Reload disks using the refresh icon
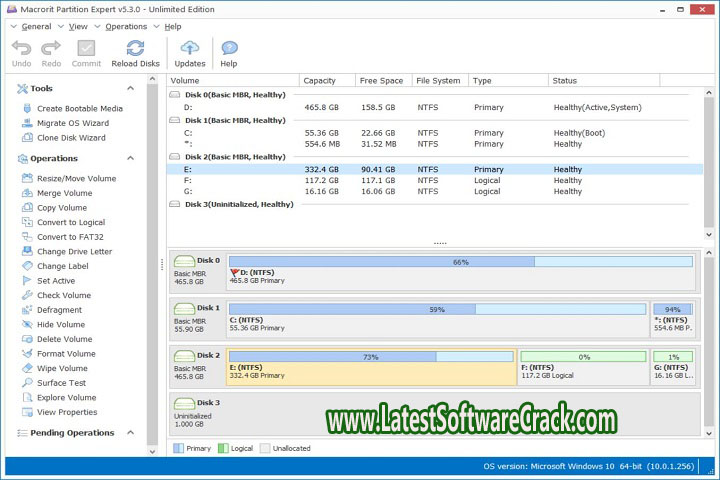This screenshot has width=720, height=480. pyautogui.click(x=135, y=48)
